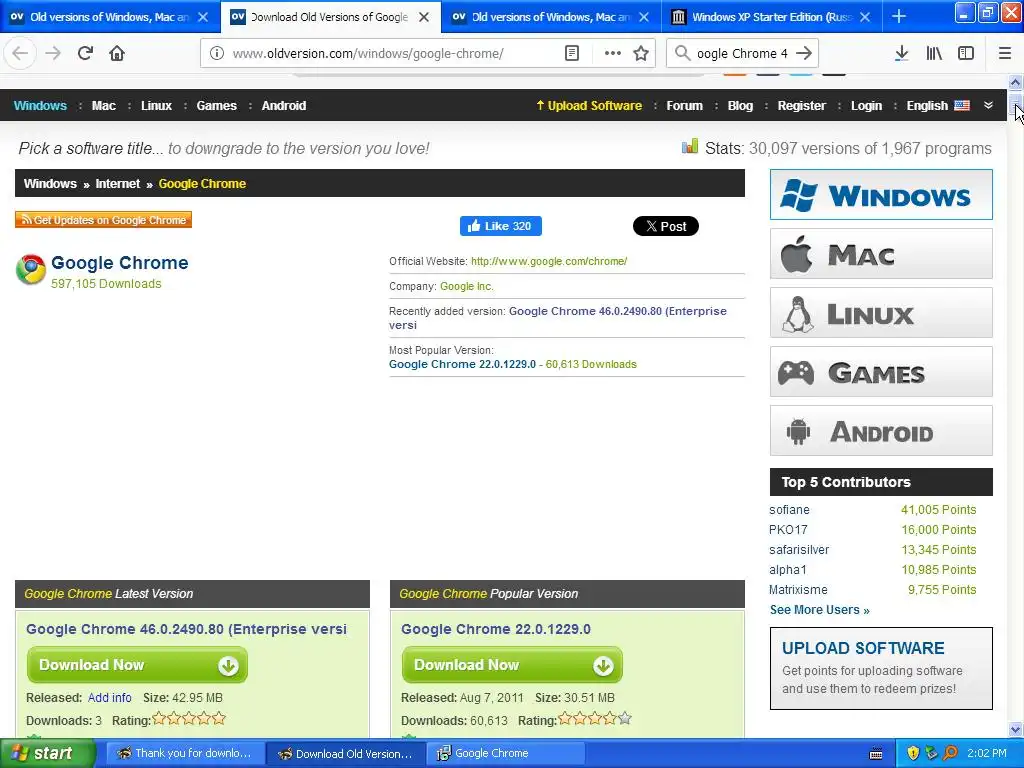The image size is (1024, 768).
Task: Select the large Linux platform banner
Action: pyautogui.click(x=881, y=313)
